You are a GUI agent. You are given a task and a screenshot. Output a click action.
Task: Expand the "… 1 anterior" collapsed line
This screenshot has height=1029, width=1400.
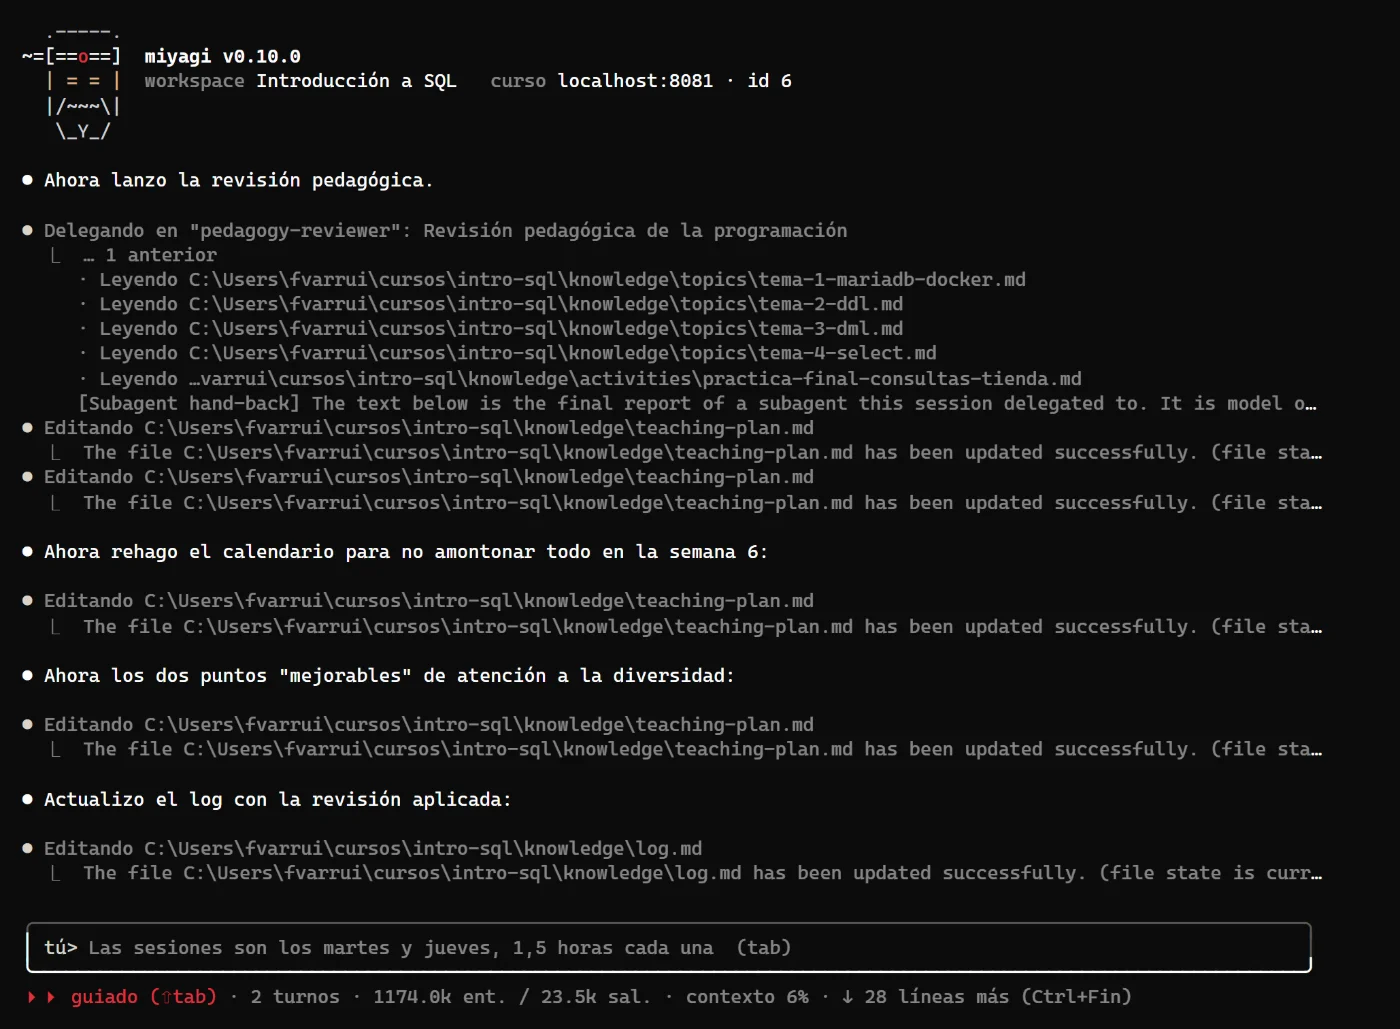coord(150,255)
